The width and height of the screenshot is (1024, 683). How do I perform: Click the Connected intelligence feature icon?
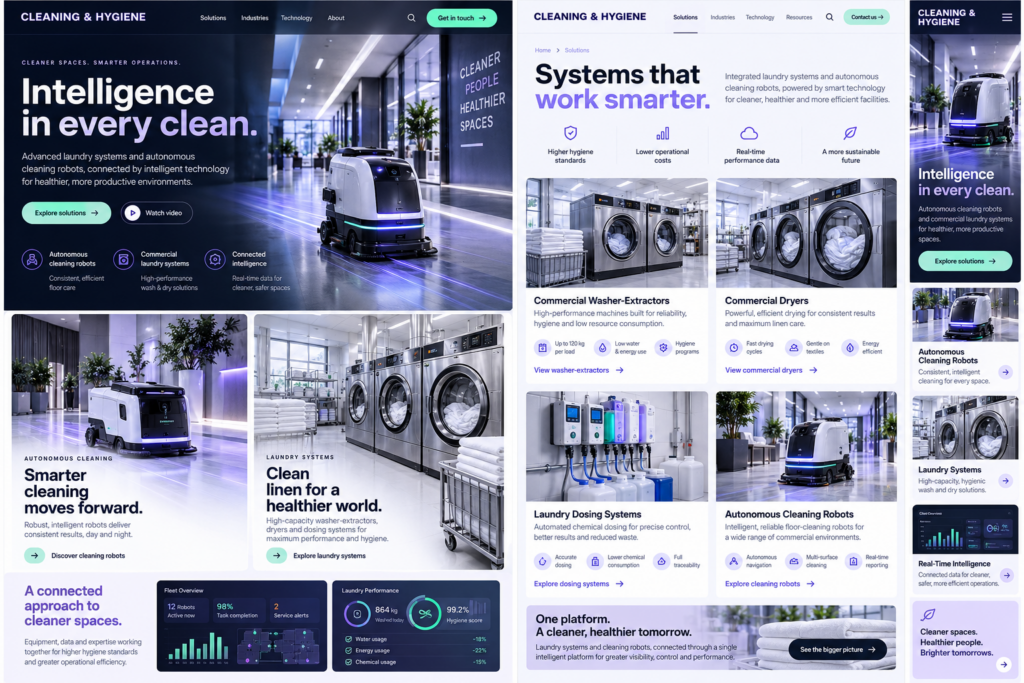[214, 259]
